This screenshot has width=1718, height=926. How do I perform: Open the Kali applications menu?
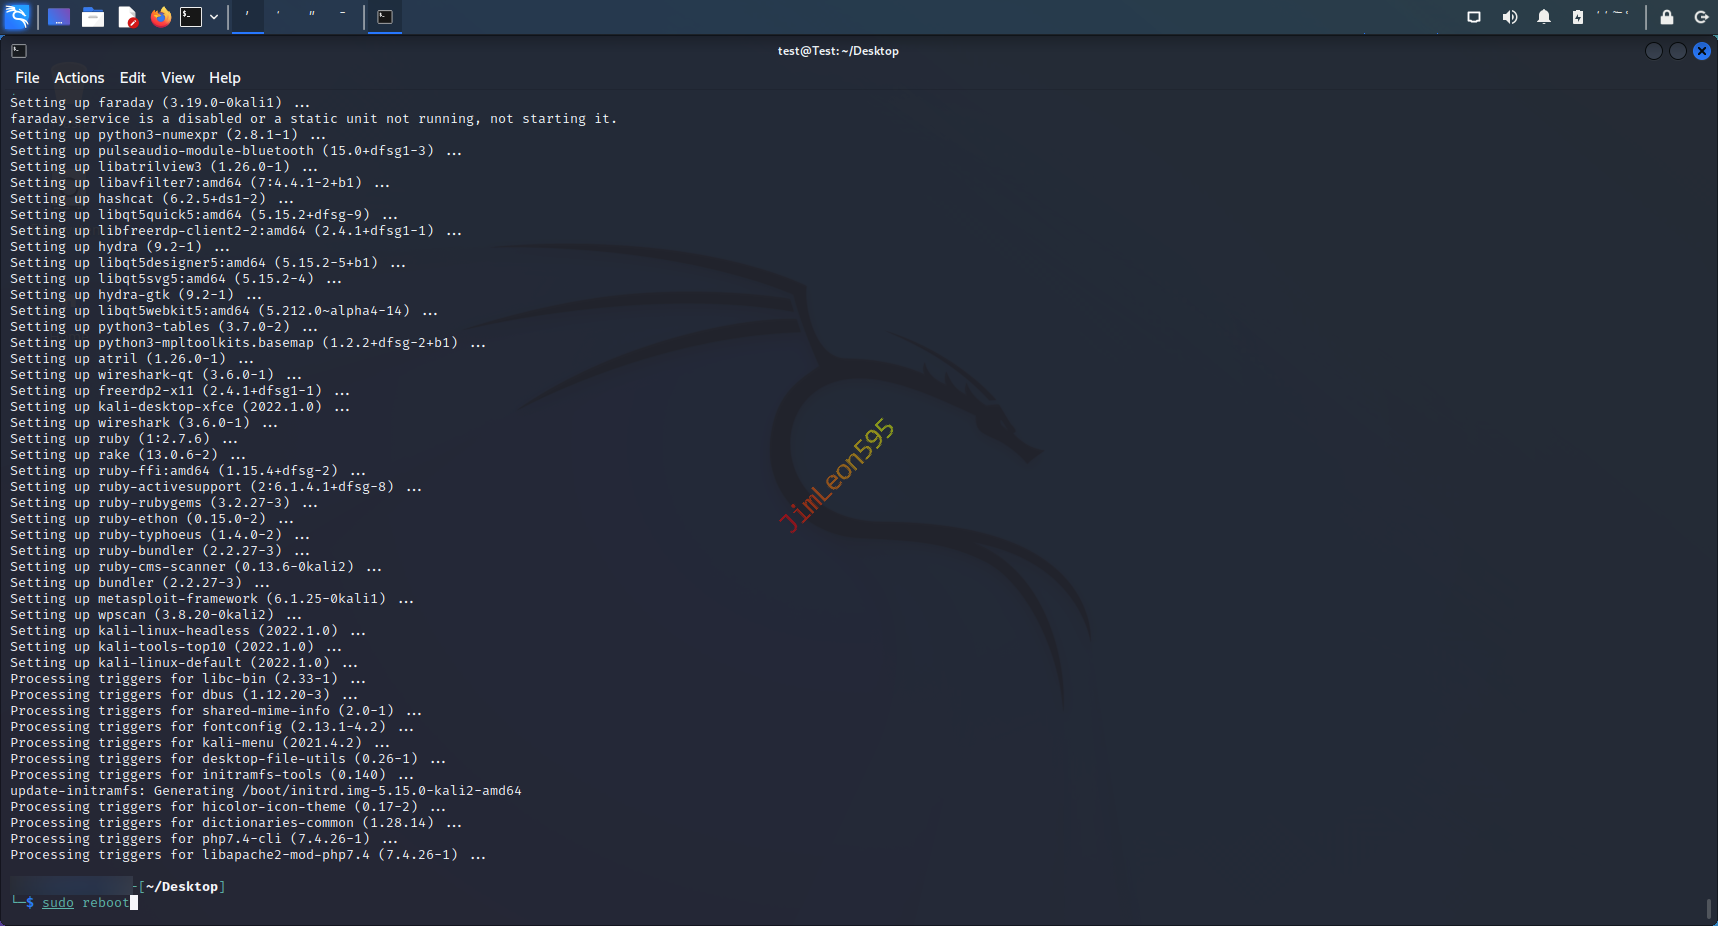pos(18,16)
